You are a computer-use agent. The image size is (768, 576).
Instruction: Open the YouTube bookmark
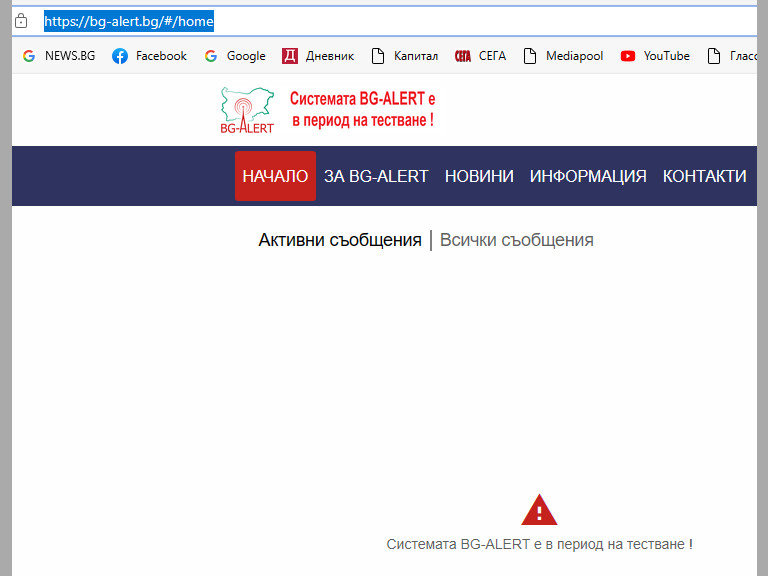click(x=655, y=56)
